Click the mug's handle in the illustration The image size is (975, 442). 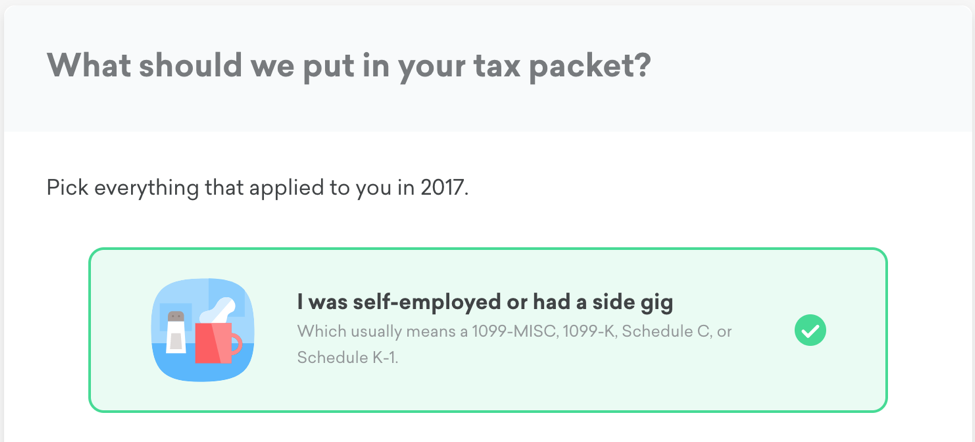[x=236, y=346]
